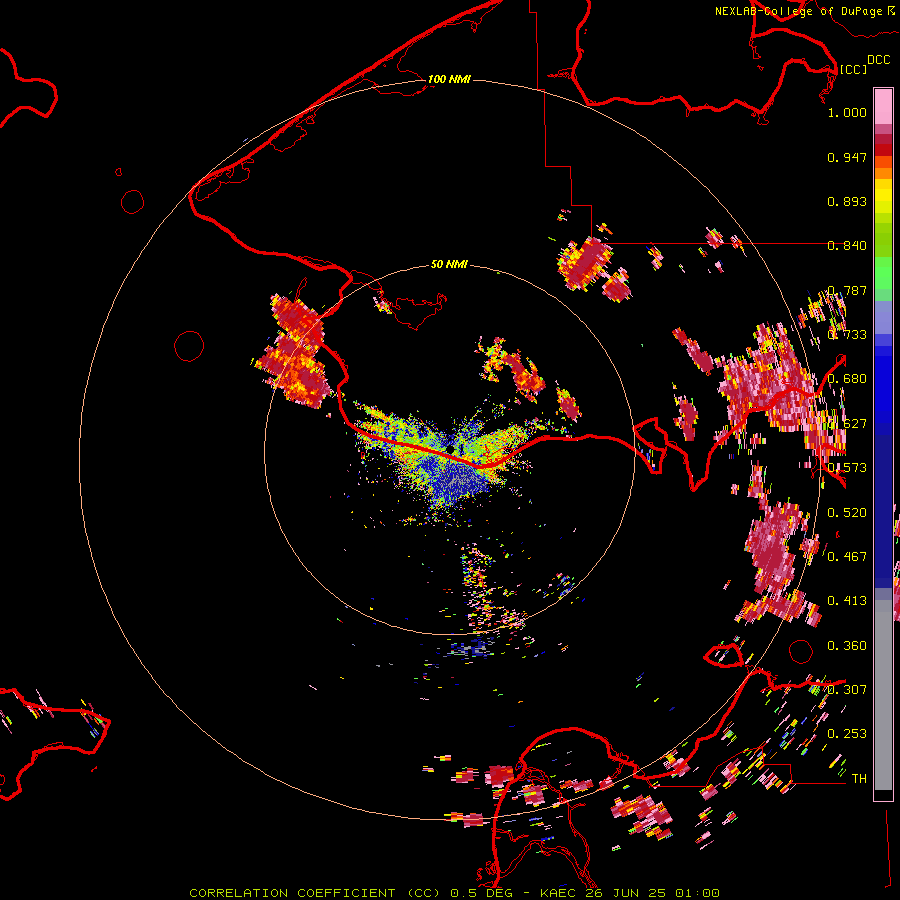Pick the pink top segment of the color bar

[883, 106]
